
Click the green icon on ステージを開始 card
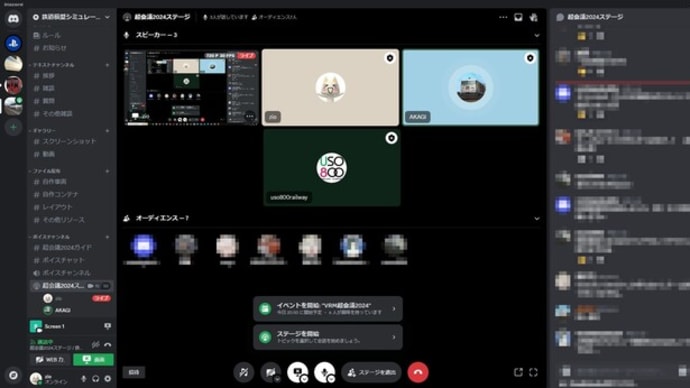click(x=265, y=337)
